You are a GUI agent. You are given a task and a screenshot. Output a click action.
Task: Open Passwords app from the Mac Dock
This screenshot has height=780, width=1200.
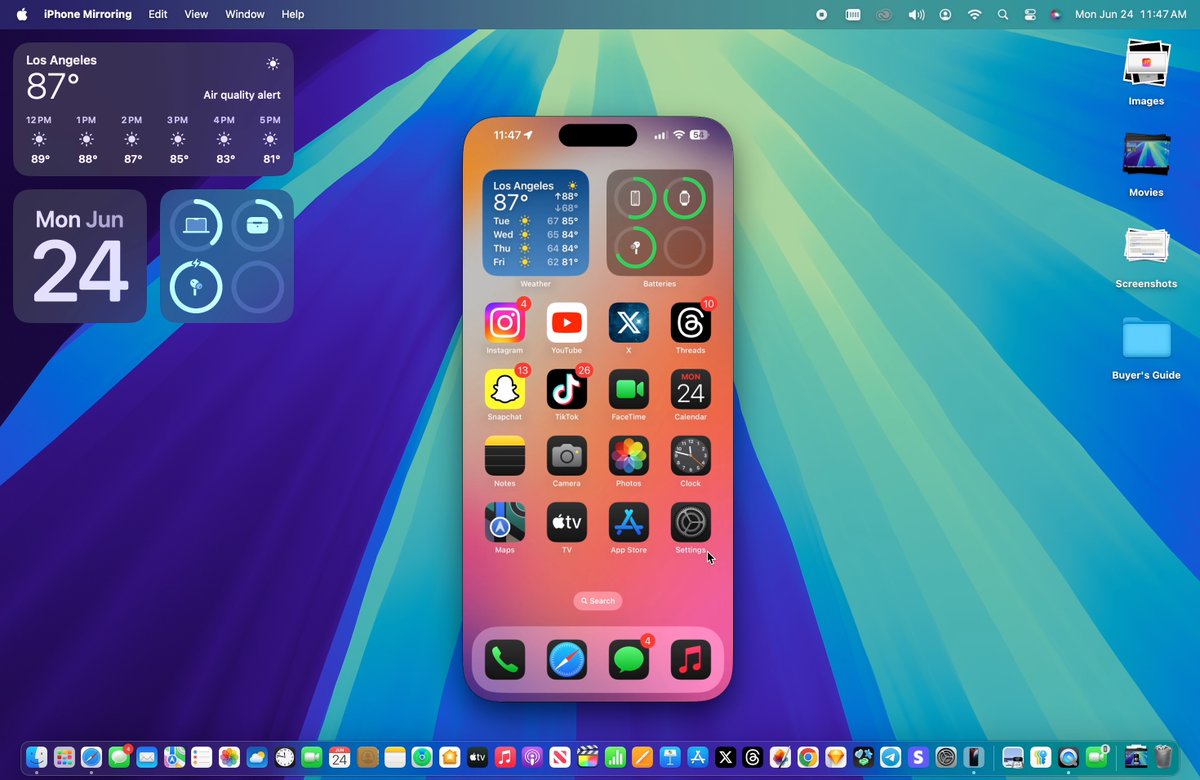[x=1041, y=757]
